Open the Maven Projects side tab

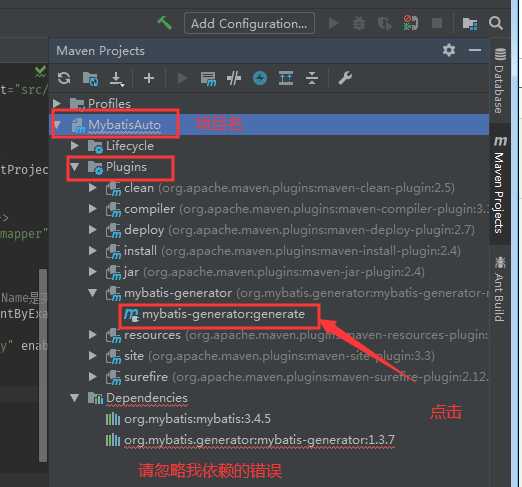pyautogui.click(x=500, y=184)
